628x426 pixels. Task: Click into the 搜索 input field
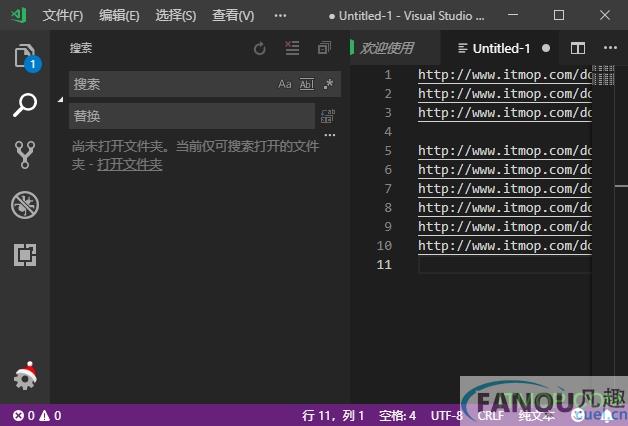tap(170, 85)
